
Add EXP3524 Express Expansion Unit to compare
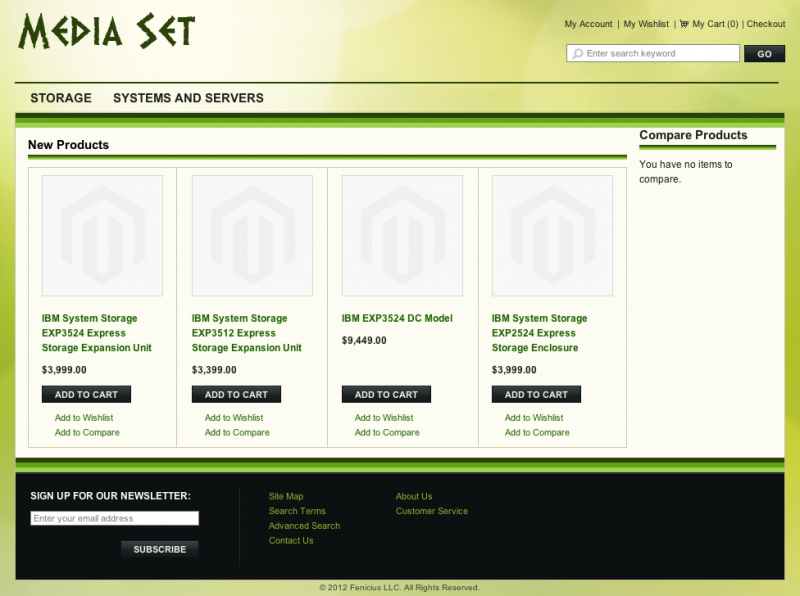point(87,433)
